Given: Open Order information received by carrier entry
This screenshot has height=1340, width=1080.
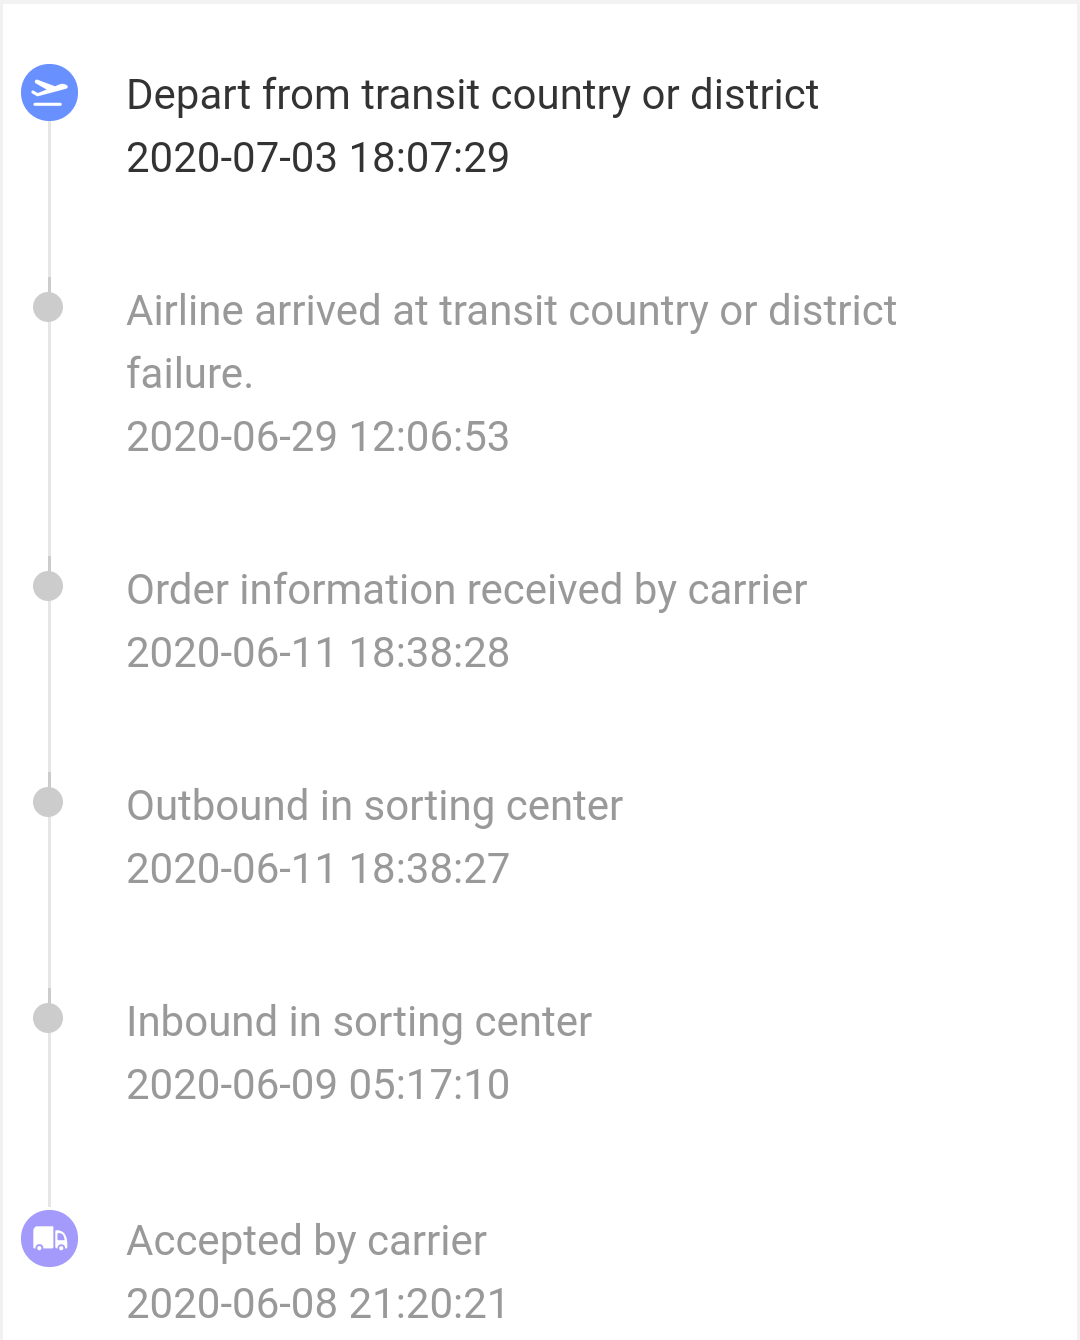Looking at the screenshot, I should 466,590.
